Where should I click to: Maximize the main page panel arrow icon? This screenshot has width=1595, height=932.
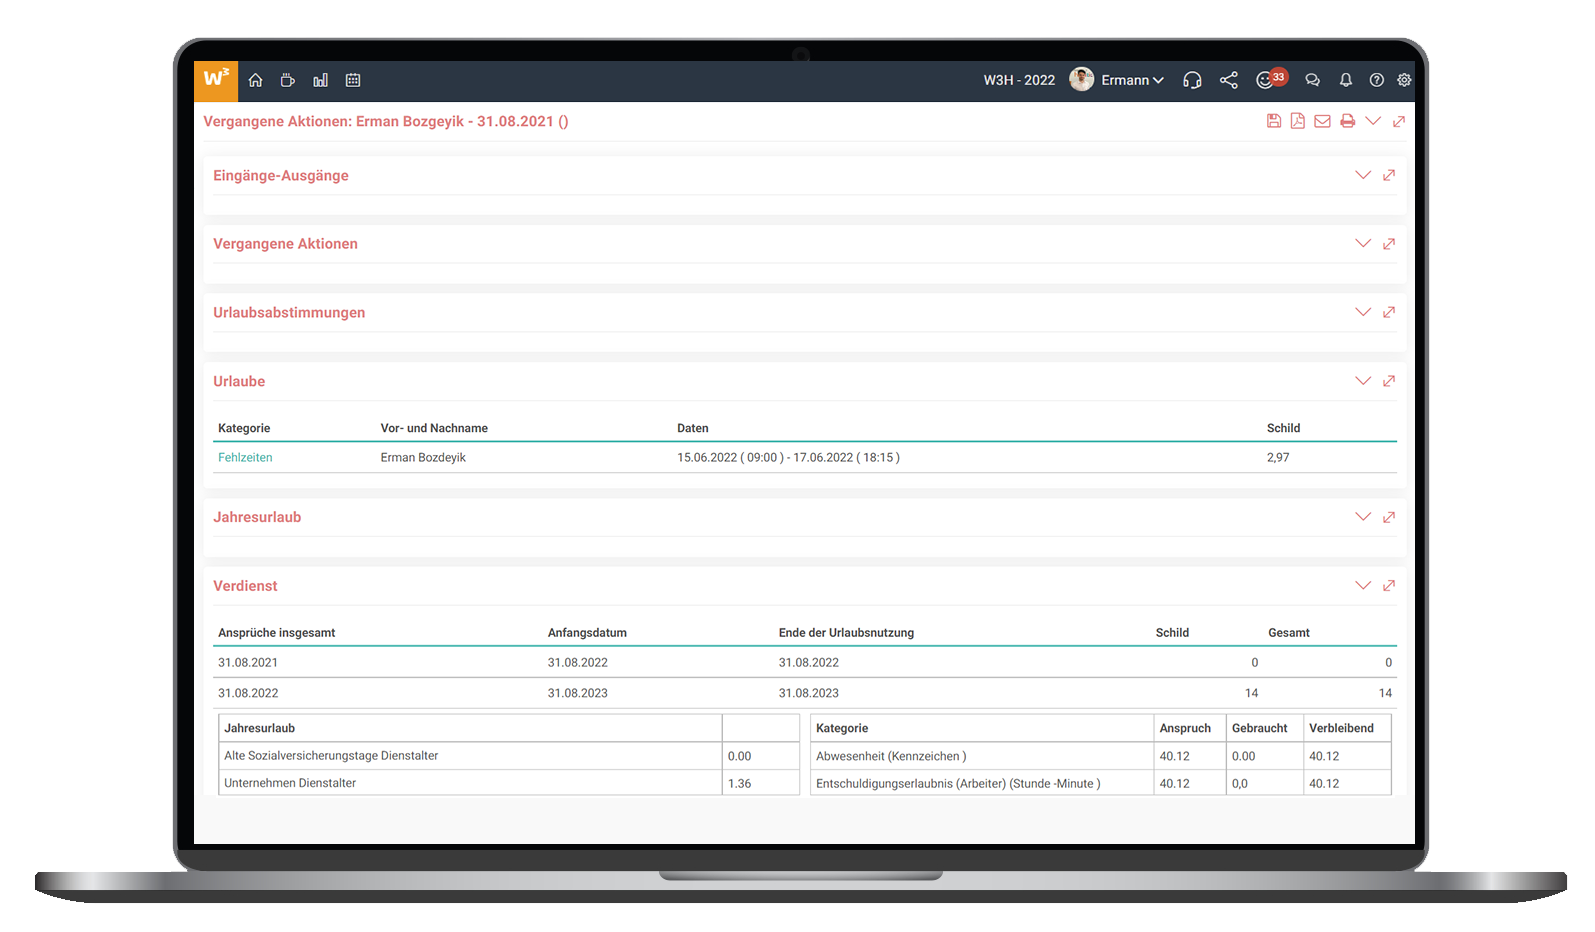click(1399, 121)
